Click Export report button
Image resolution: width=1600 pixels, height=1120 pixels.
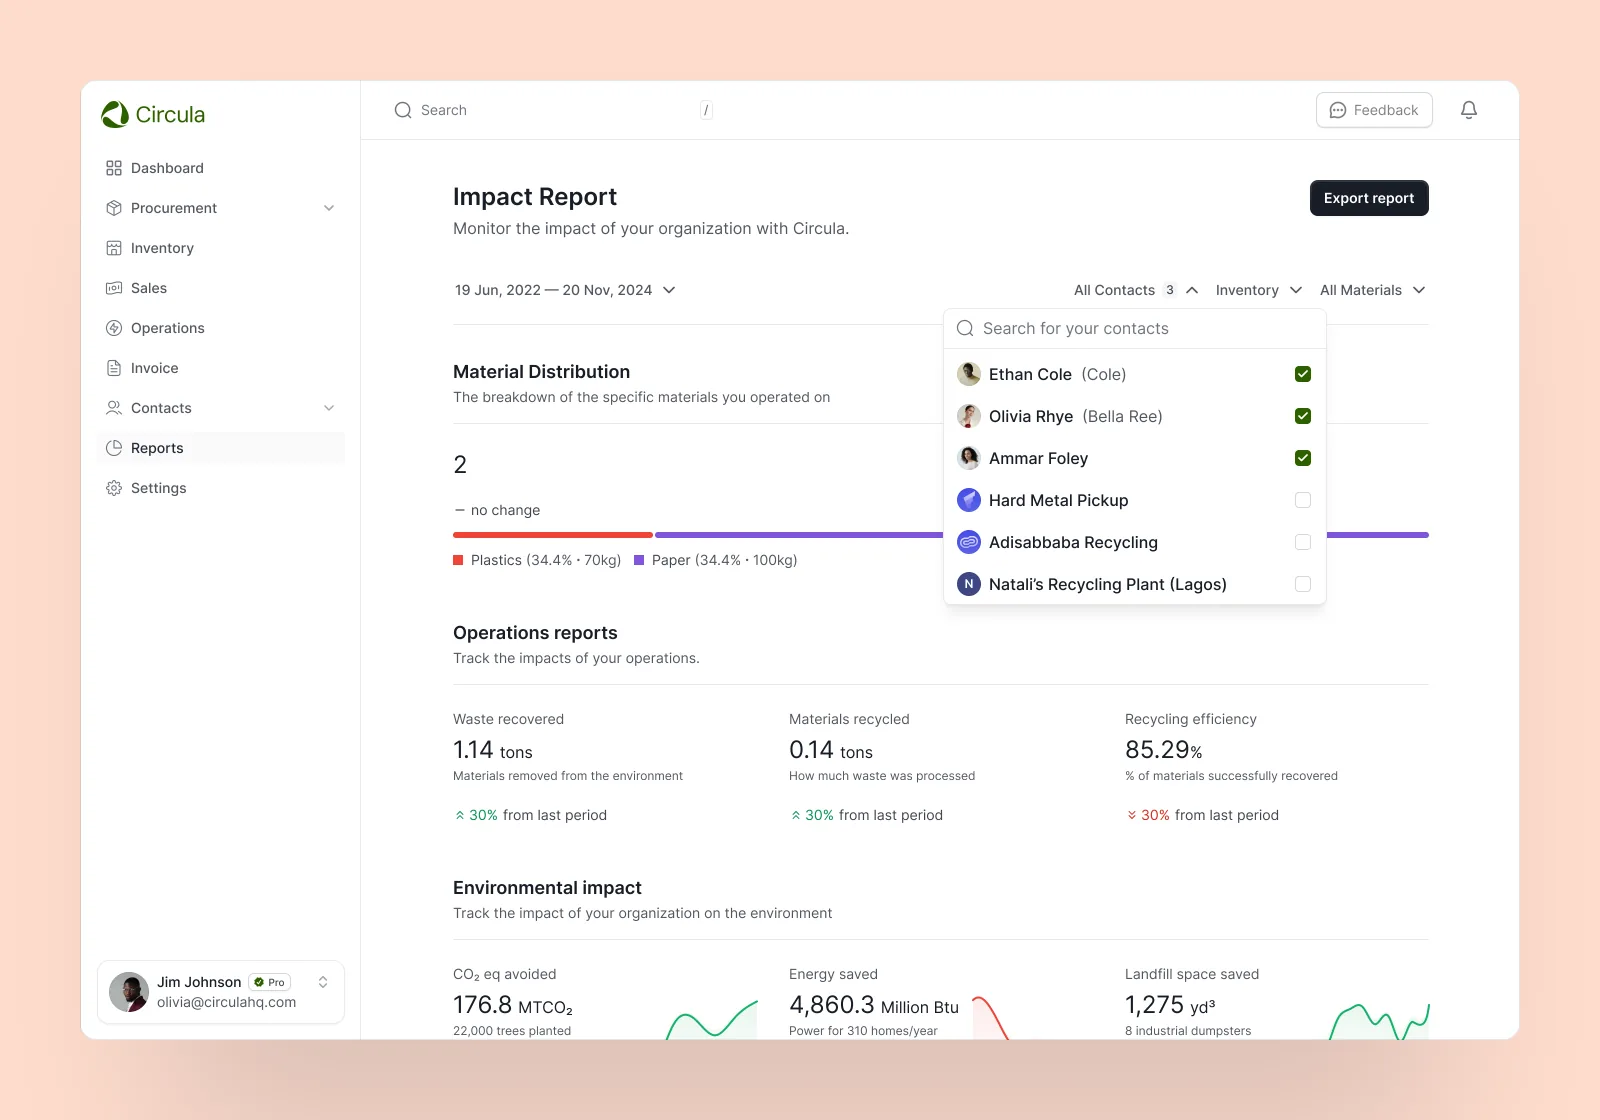[x=1369, y=198]
